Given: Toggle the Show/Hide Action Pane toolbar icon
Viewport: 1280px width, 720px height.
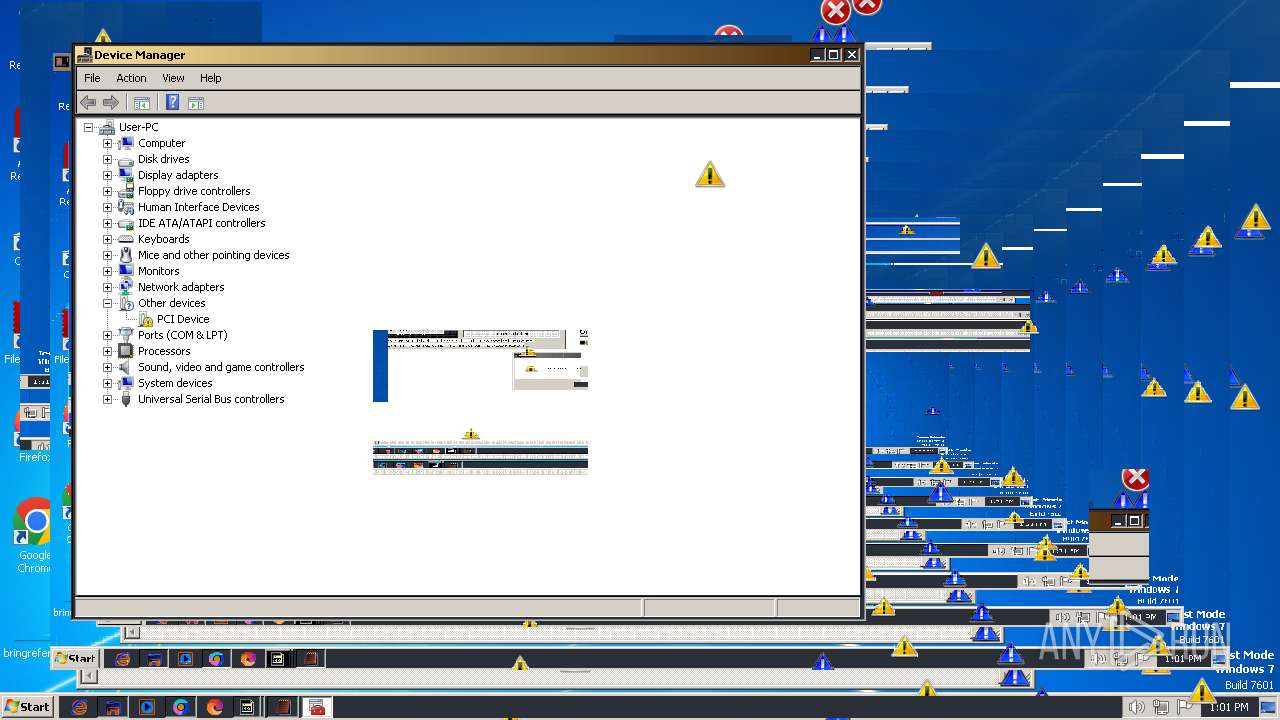Looking at the screenshot, I should coord(196,103).
